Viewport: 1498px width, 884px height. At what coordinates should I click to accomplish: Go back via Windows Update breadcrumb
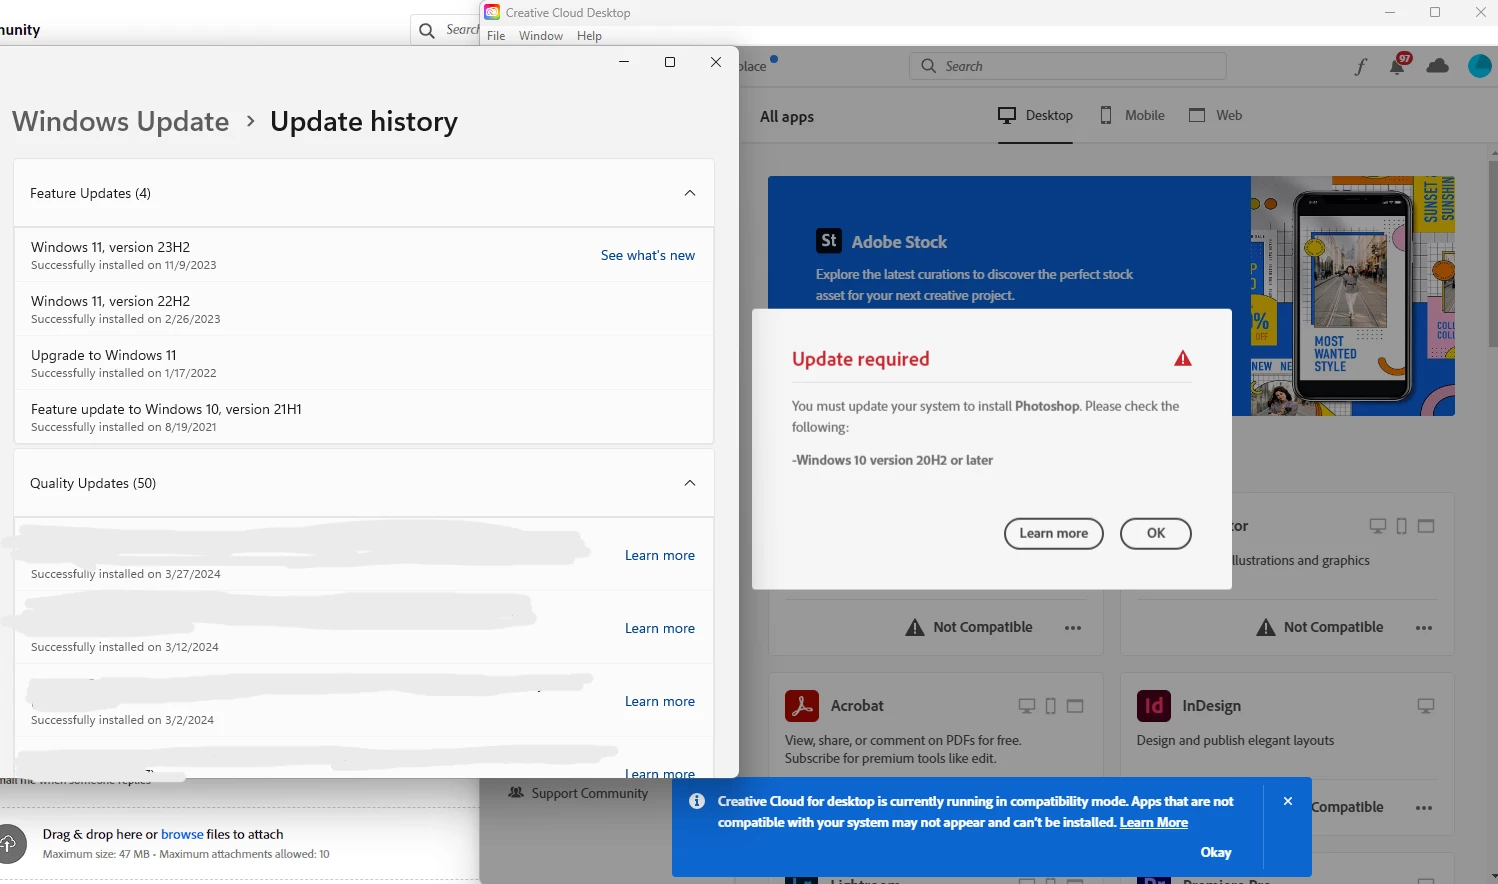click(x=121, y=121)
